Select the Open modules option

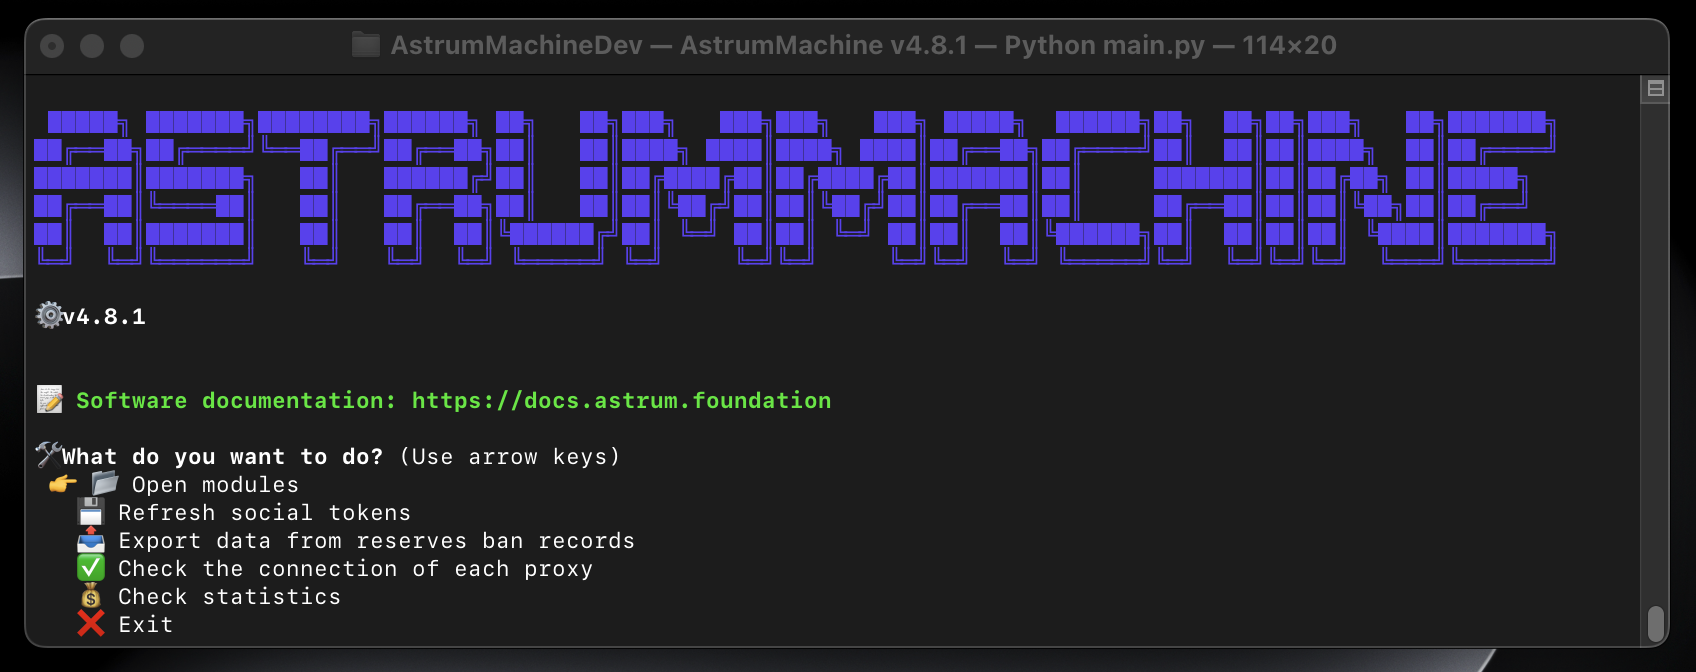point(215,485)
